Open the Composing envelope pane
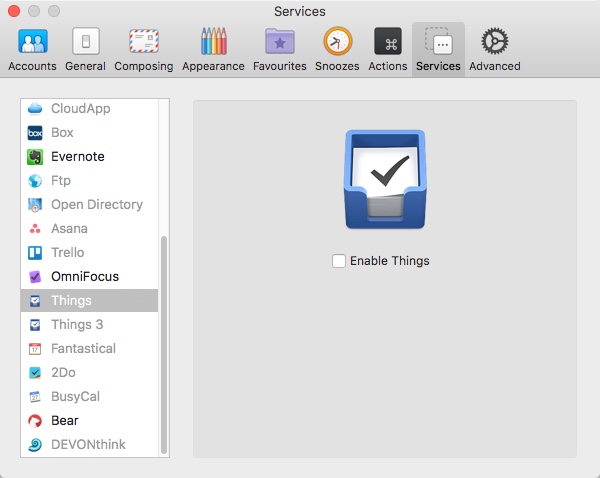This screenshot has width=600, height=478. pos(144,50)
